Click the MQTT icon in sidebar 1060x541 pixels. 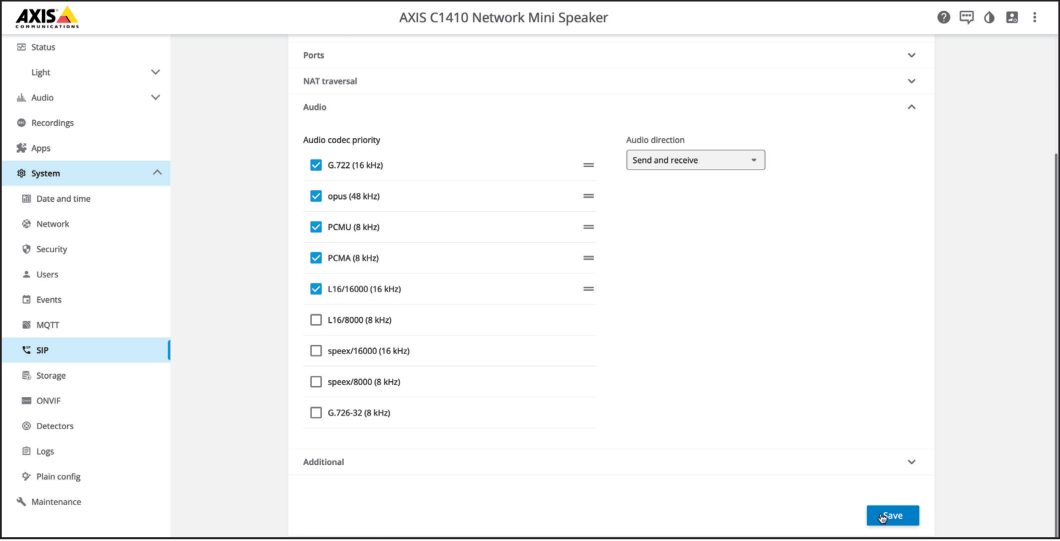click(x=26, y=325)
